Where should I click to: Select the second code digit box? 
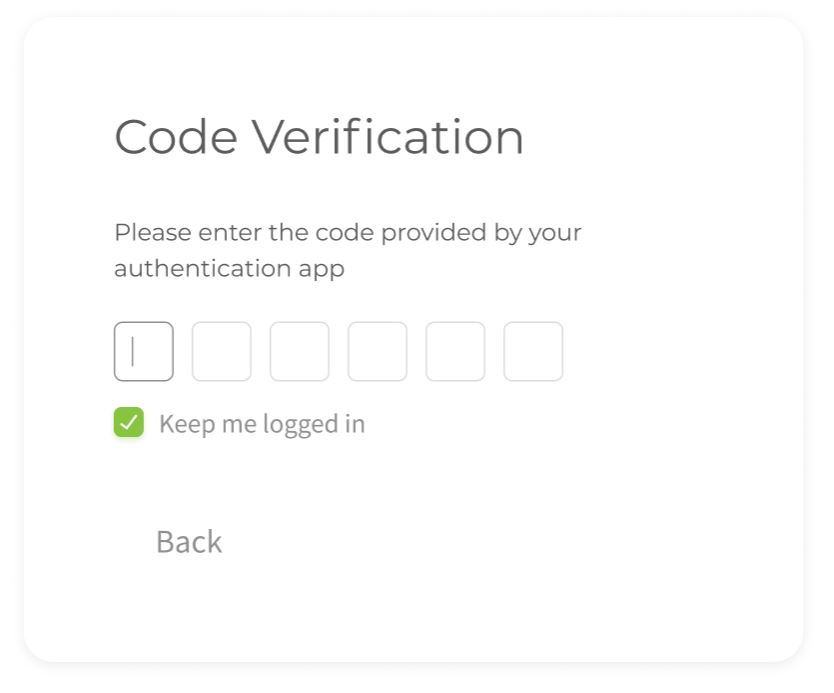tap(222, 352)
